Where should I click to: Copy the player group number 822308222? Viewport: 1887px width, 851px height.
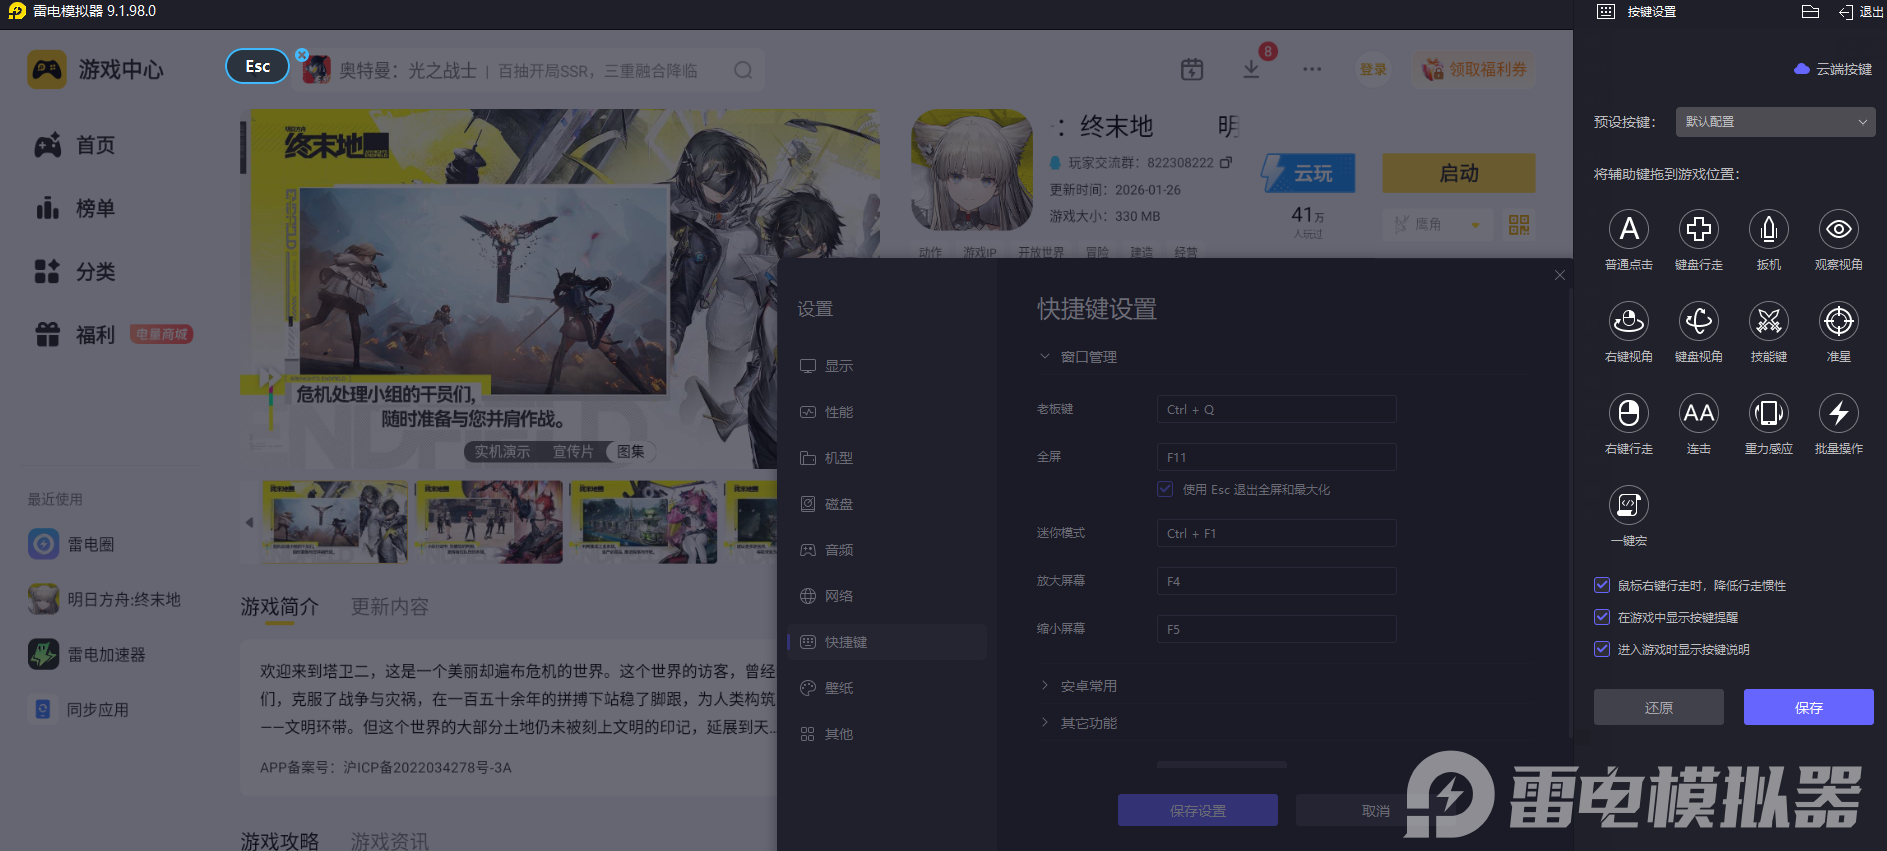[1226, 162]
